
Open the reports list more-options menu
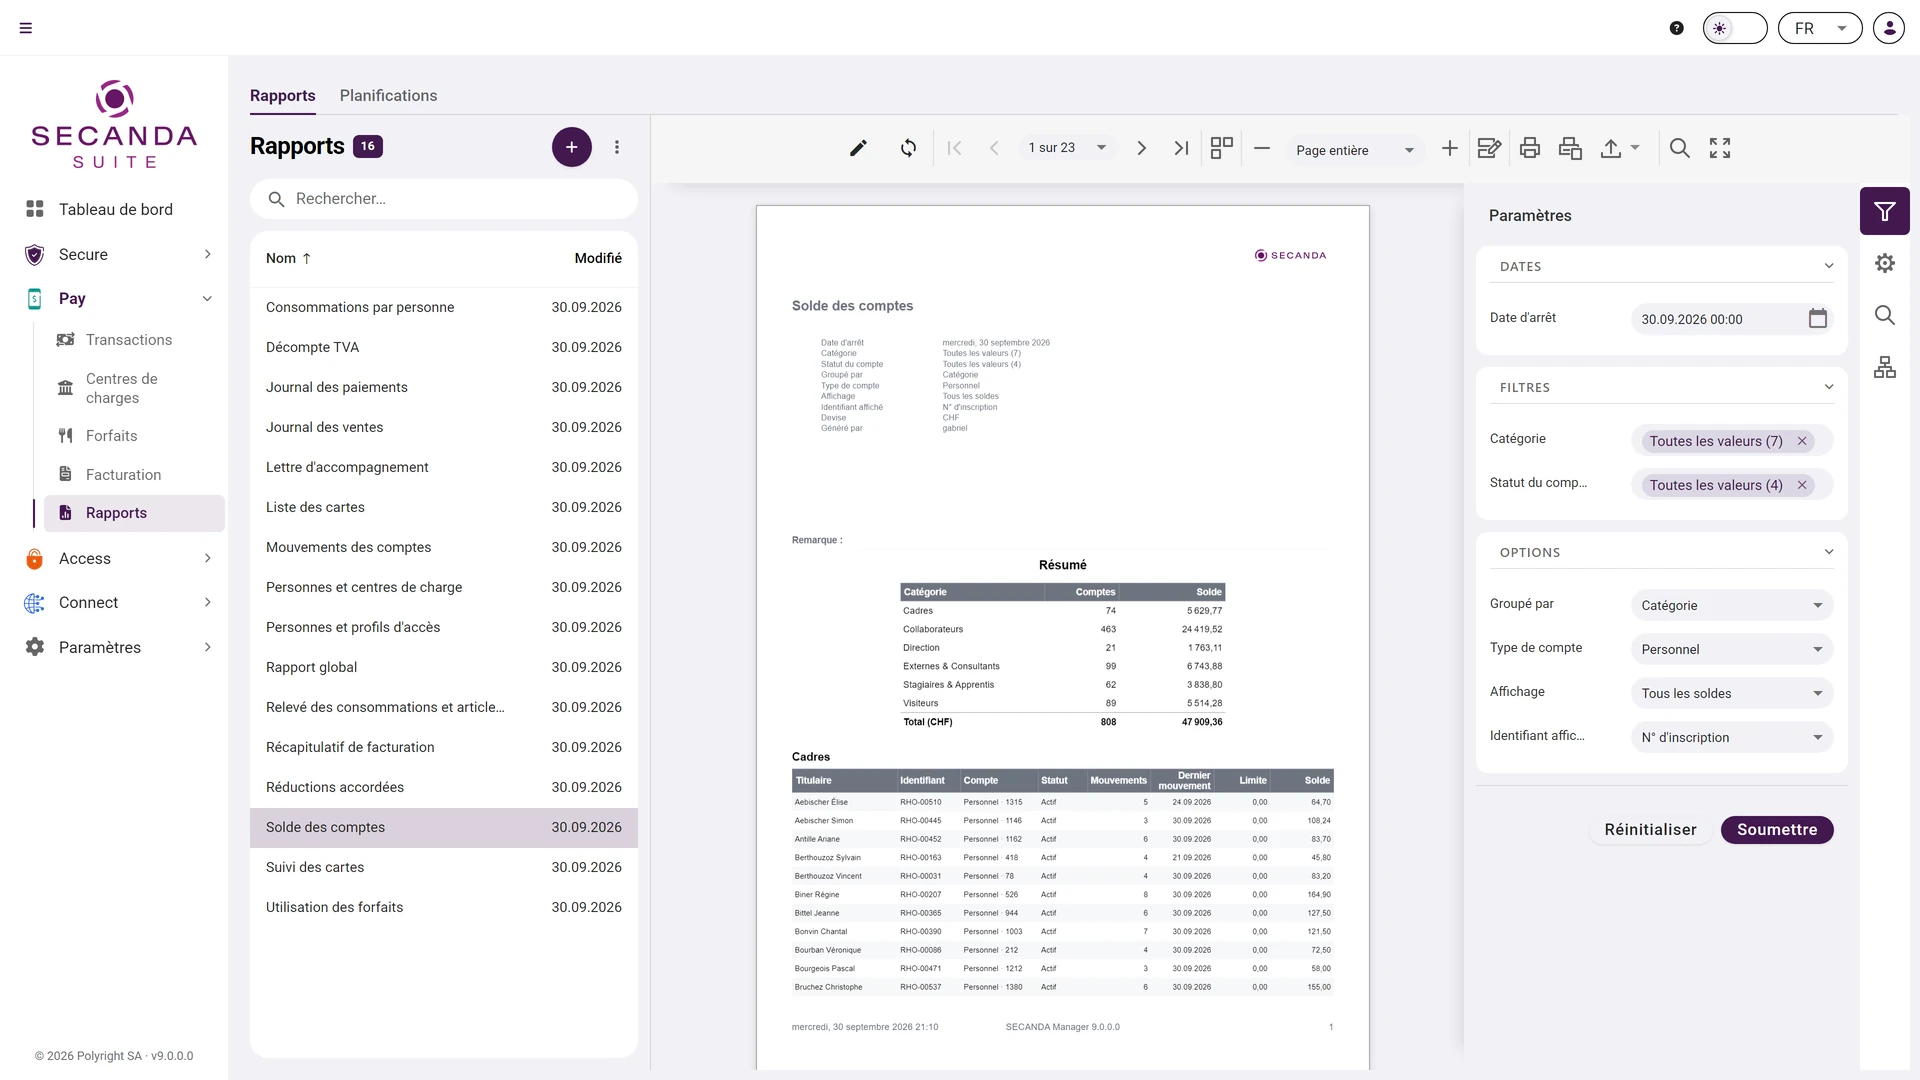617,147
